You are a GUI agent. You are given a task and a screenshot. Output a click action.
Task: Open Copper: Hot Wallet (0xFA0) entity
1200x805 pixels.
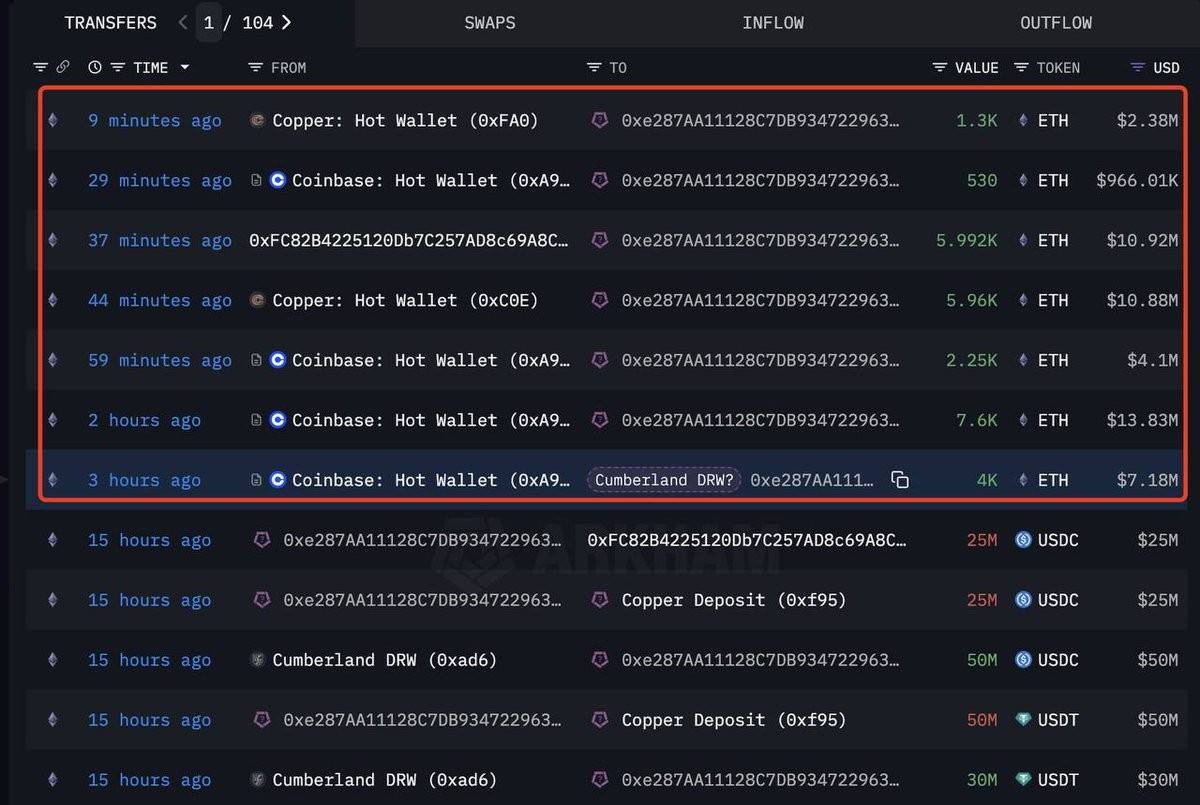click(405, 120)
